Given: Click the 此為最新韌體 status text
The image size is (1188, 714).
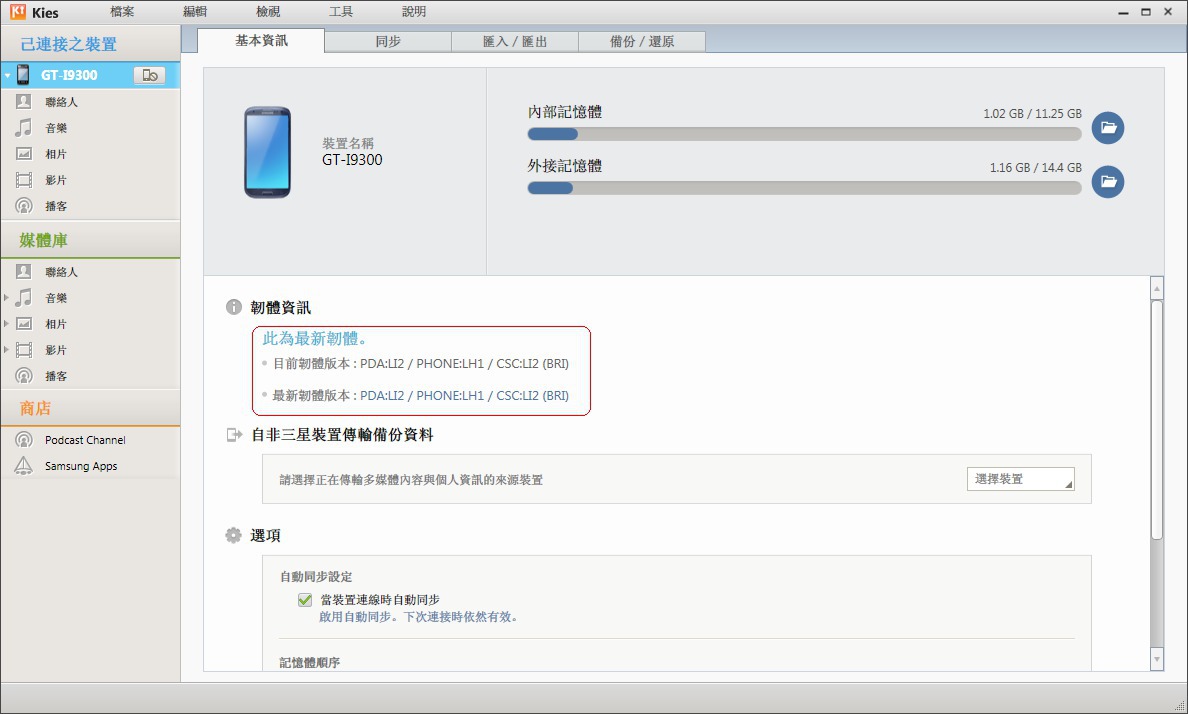Looking at the screenshot, I should click(314, 339).
